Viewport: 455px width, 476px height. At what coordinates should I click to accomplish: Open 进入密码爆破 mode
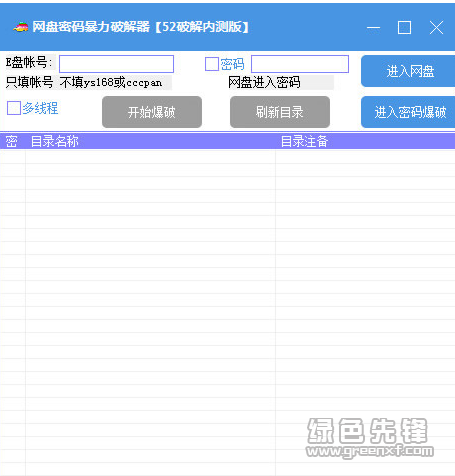pos(408,112)
